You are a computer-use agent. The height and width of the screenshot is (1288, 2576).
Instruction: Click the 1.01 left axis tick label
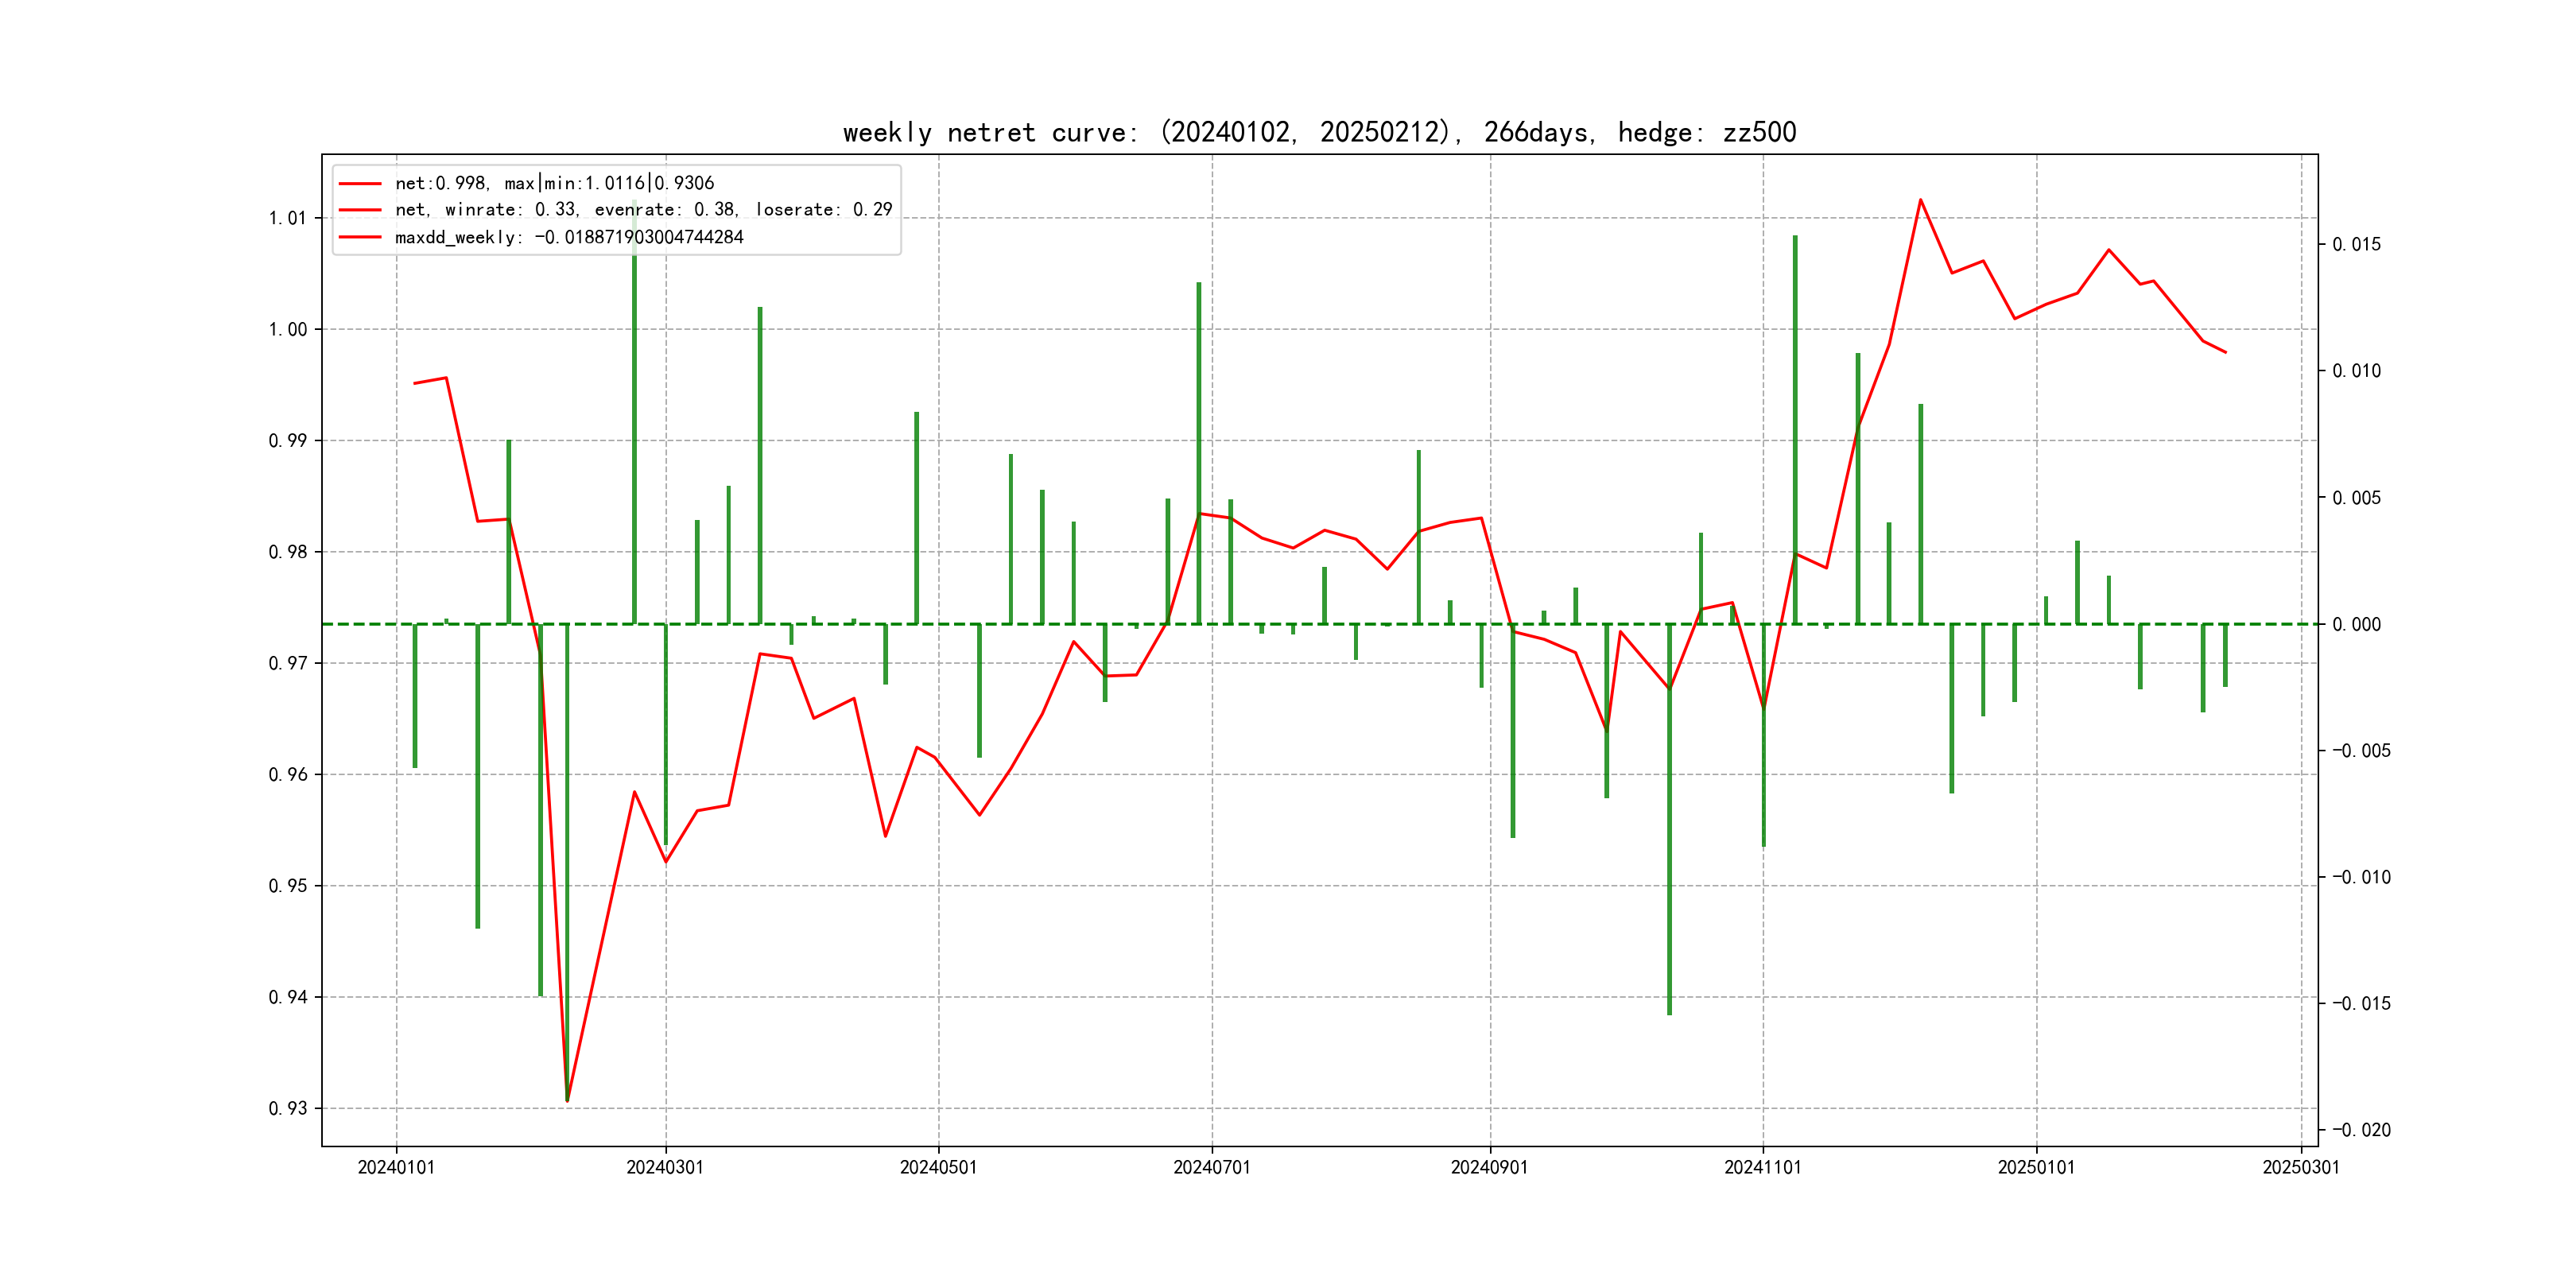[288, 218]
